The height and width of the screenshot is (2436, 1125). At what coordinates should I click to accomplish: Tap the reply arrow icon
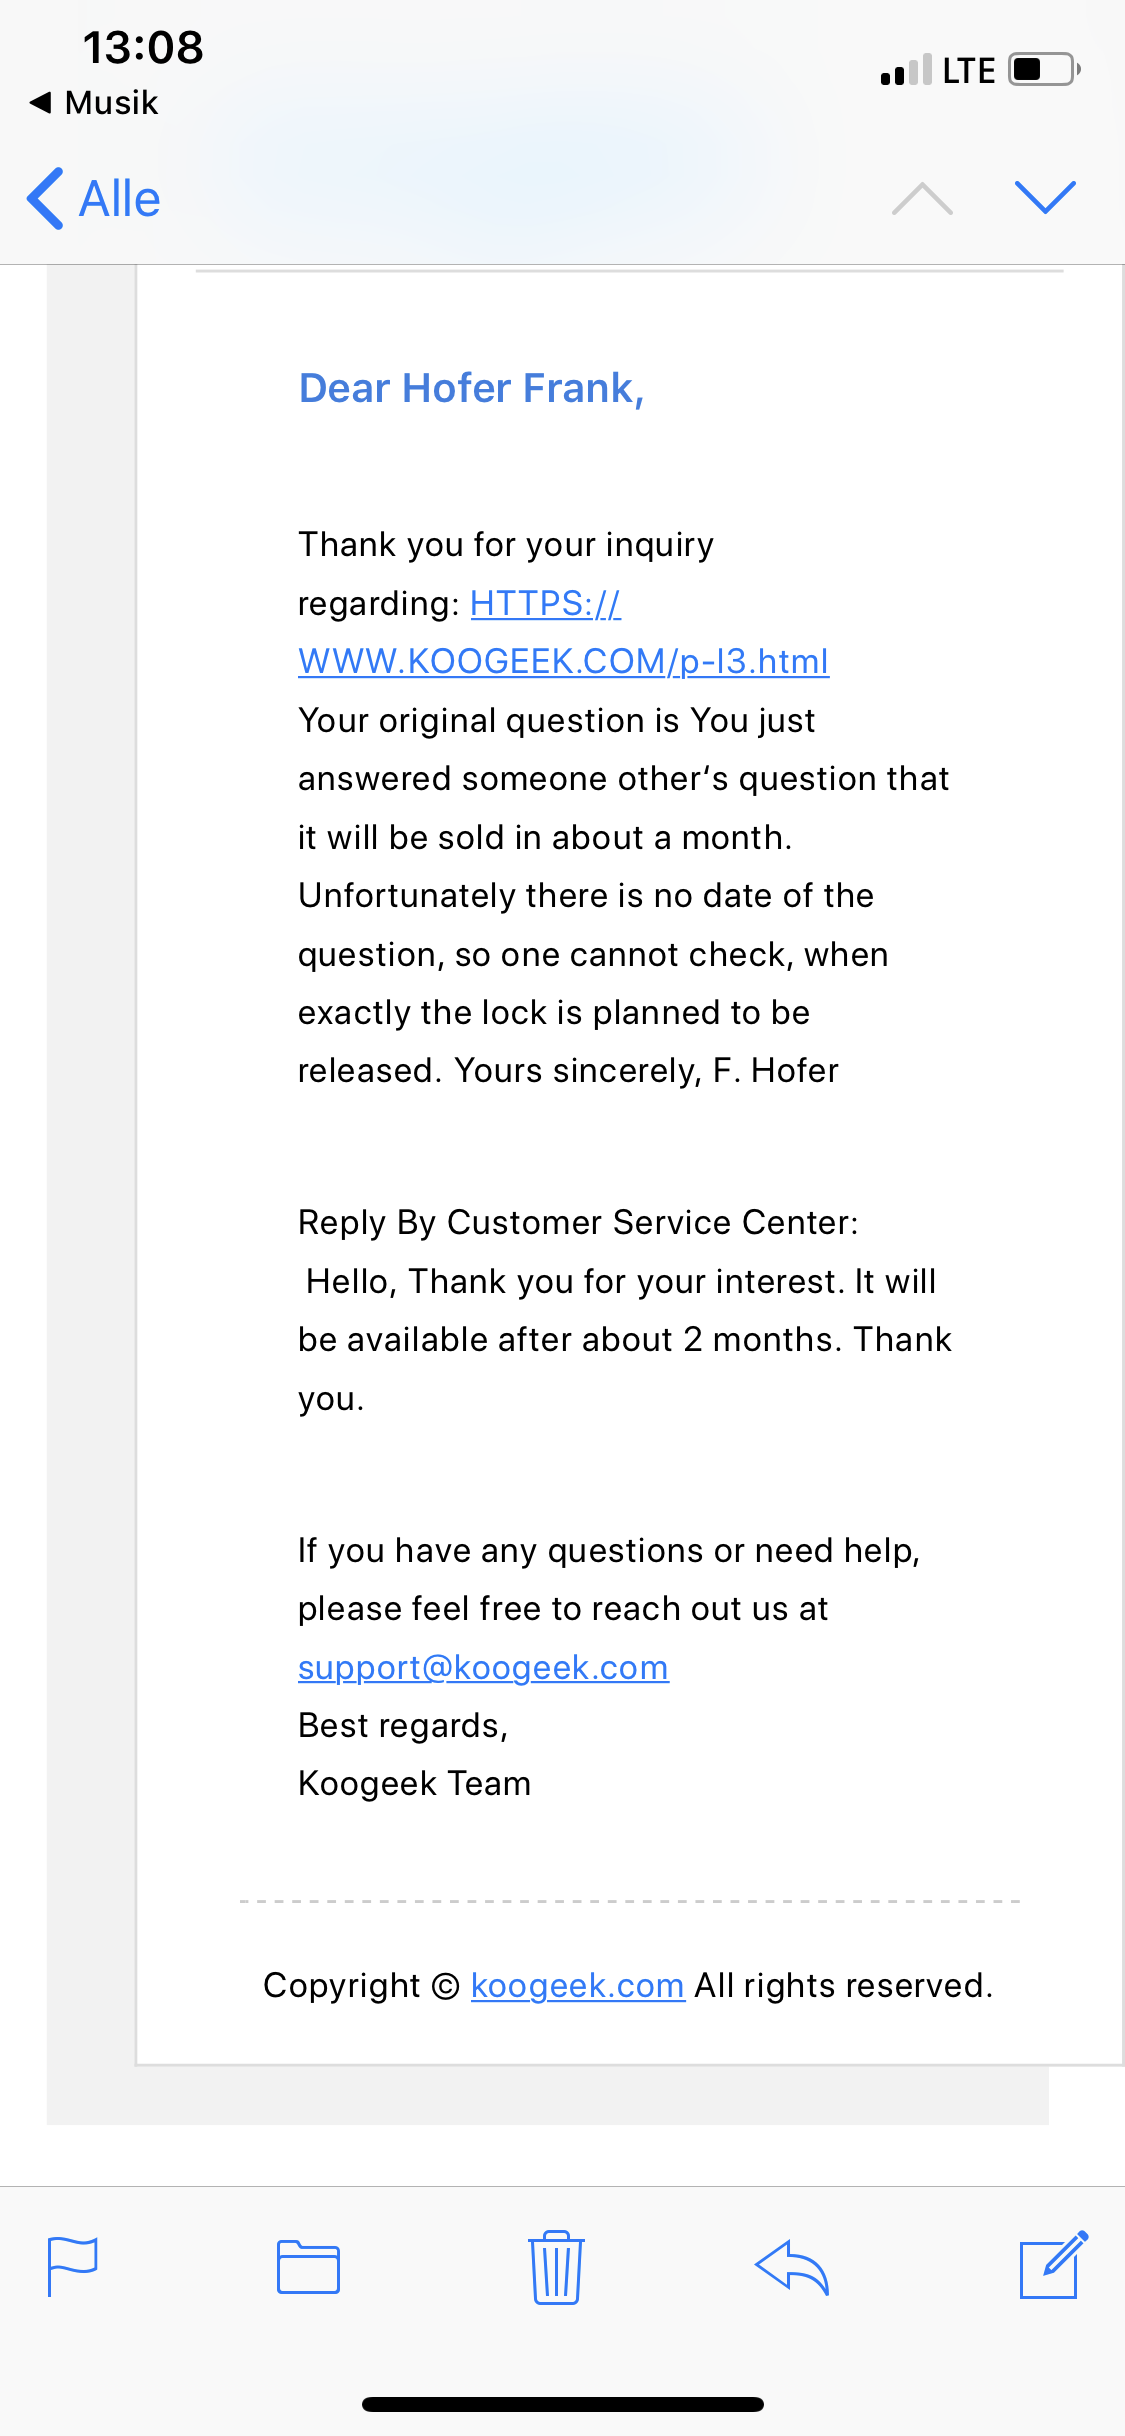pos(792,2266)
